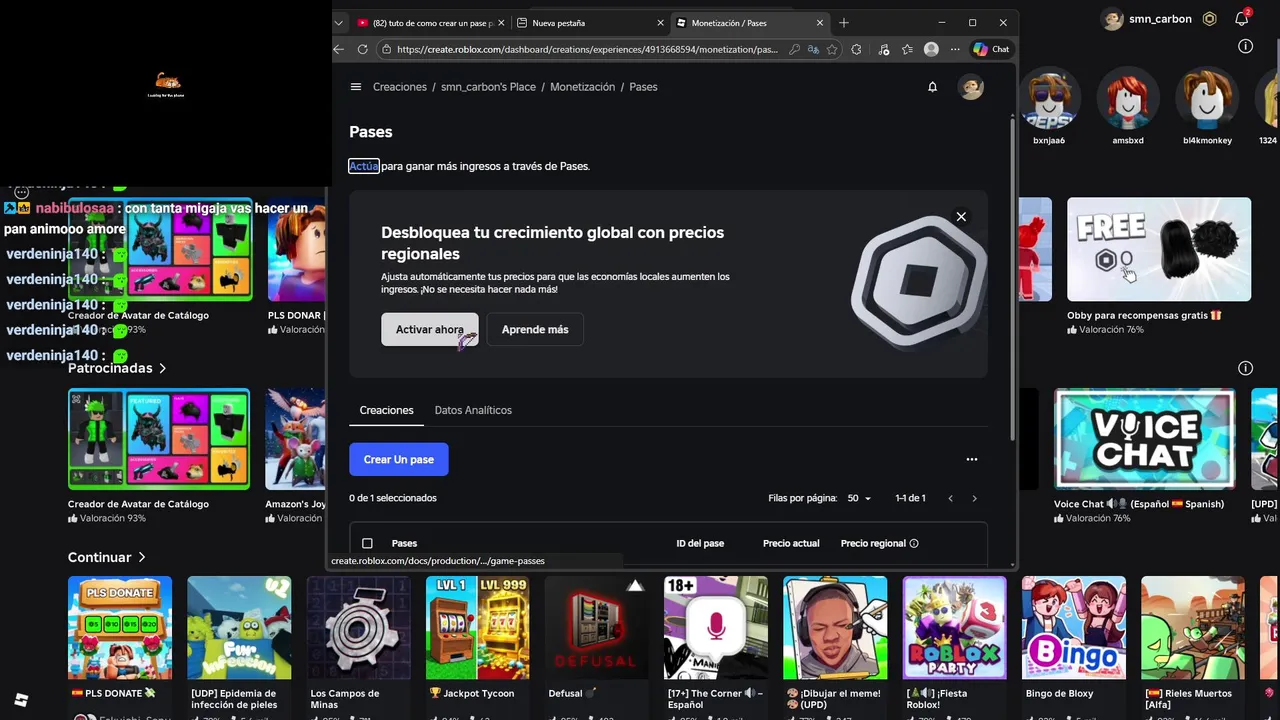Viewport: 1280px width, 720px height.
Task: Expand Patrocinadas section arrow
Action: coord(162,368)
